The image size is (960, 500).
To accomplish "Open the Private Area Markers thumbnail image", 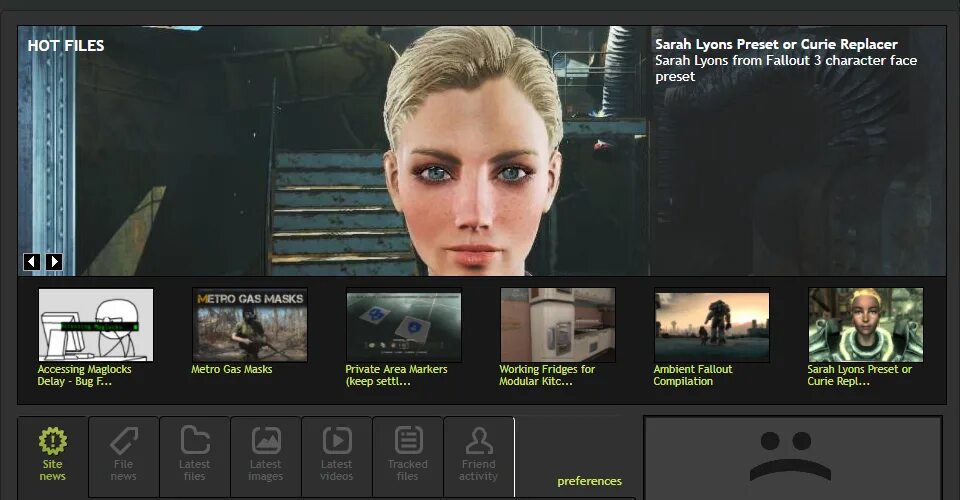I will 404,325.
